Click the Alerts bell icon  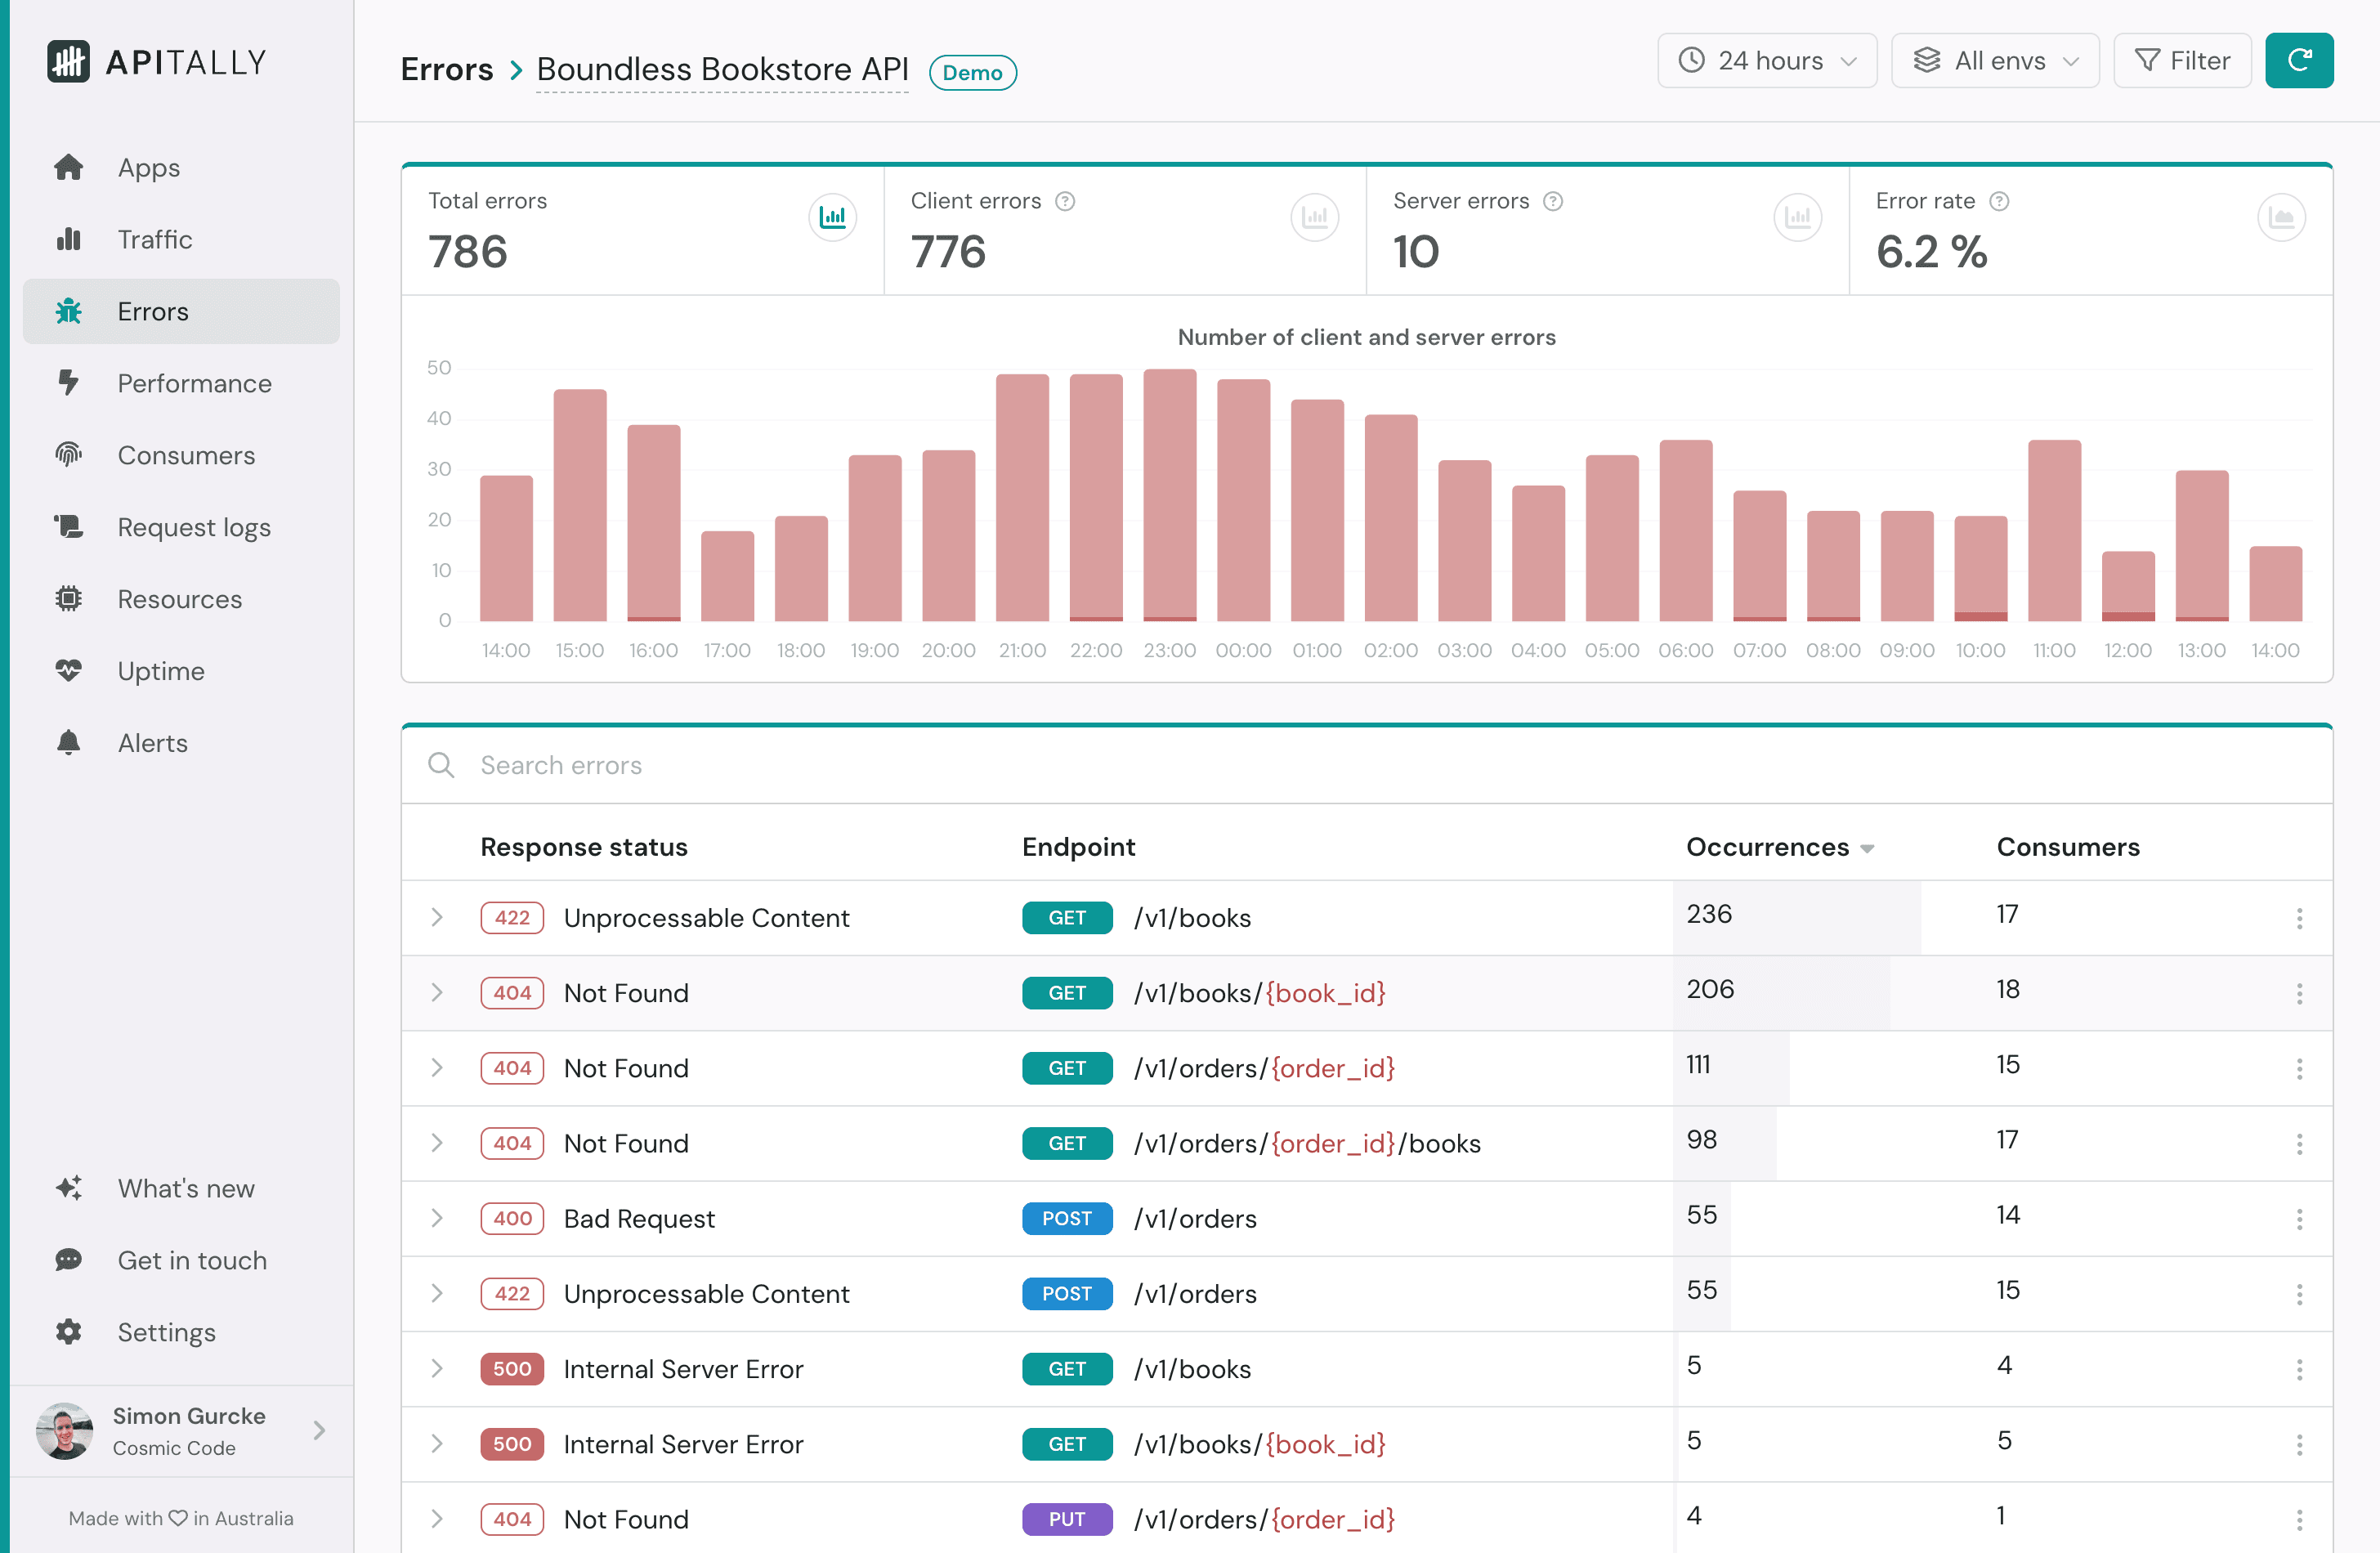point(69,742)
